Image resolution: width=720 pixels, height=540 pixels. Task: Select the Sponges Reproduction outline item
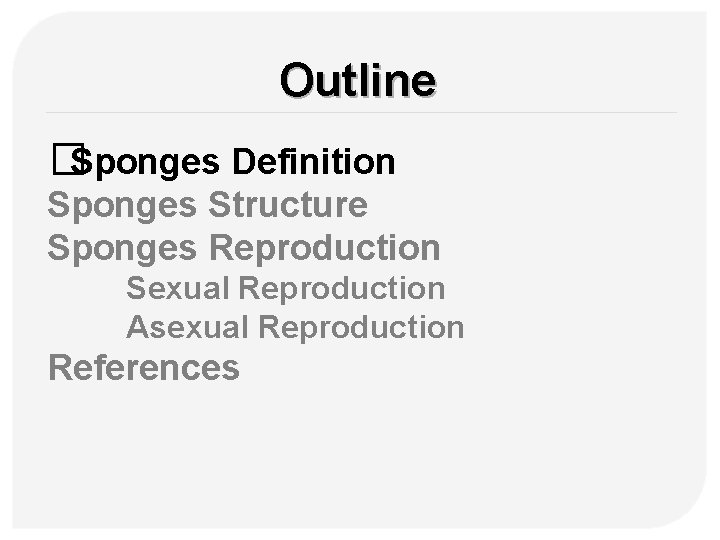coord(243,246)
